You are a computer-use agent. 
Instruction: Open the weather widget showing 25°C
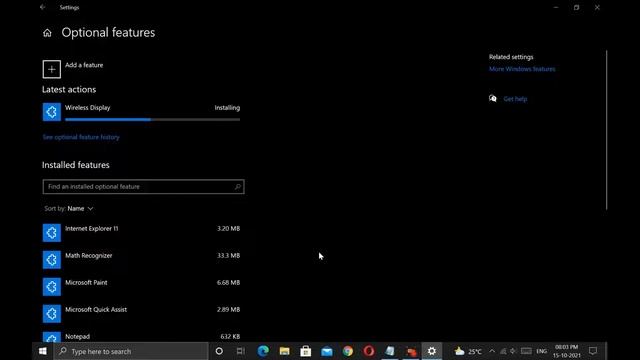coord(468,351)
